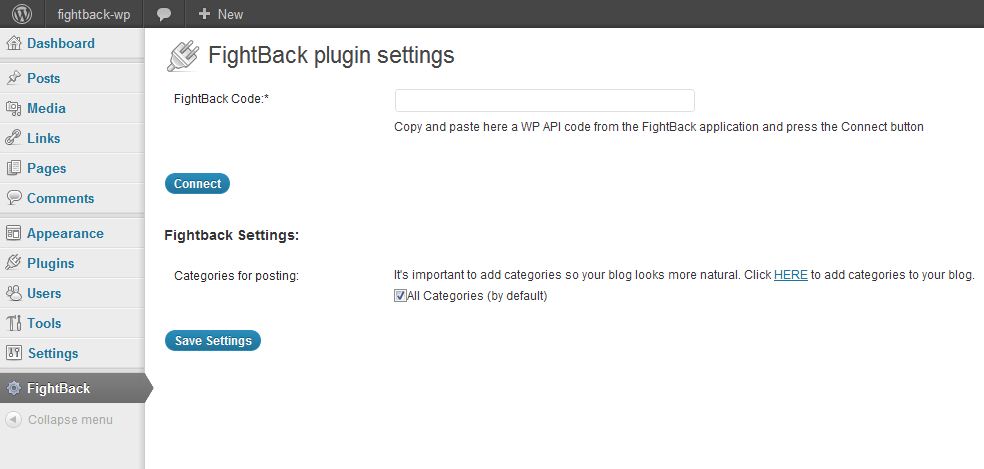Image resolution: width=984 pixels, height=469 pixels.
Task: Open the New content dropdown in the top bar
Action: tap(220, 14)
